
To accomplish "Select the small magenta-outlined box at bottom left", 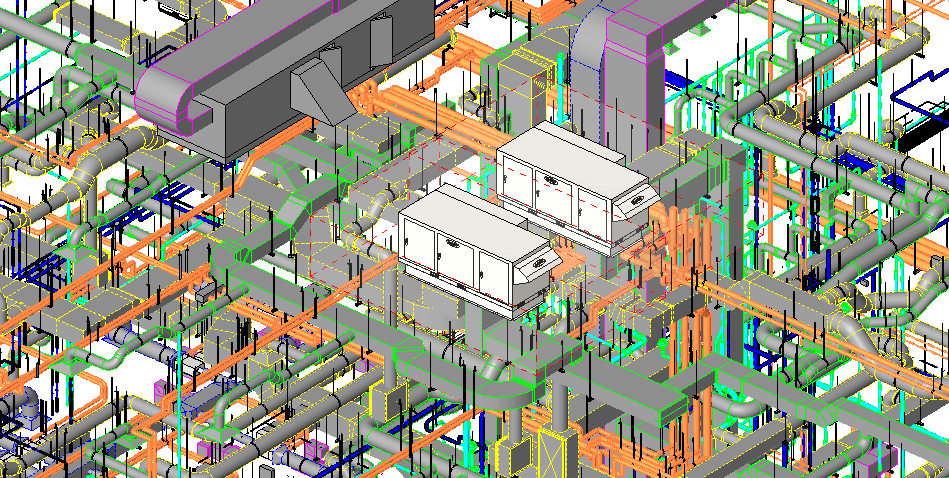I will [161, 388].
